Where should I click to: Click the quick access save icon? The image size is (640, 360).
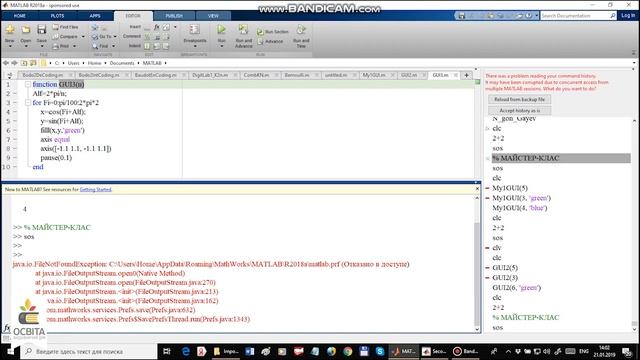[462, 16]
